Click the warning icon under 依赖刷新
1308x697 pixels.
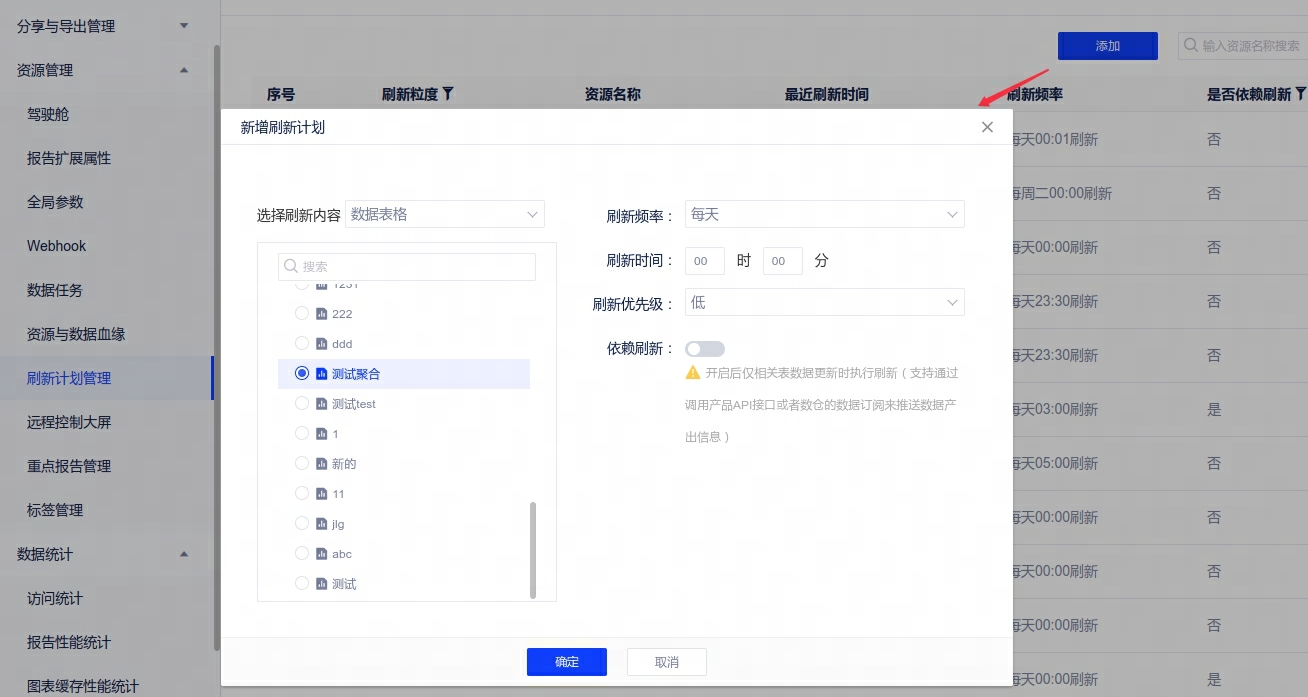click(x=692, y=373)
